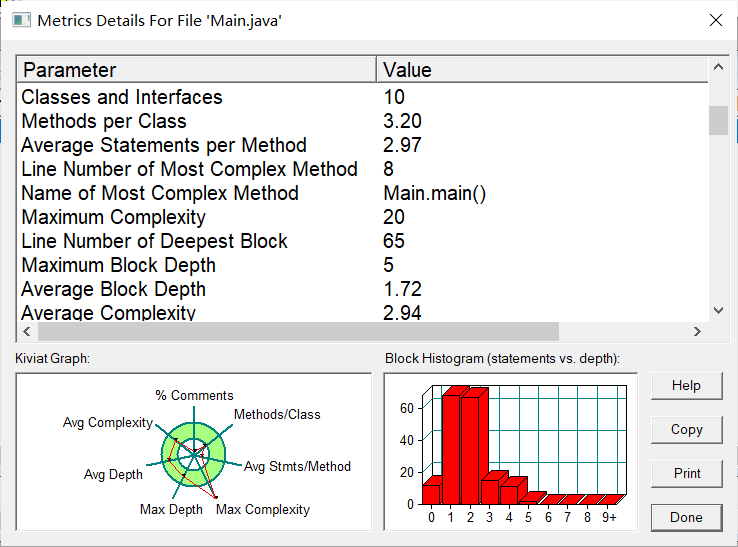The image size is (738, 547).
Task: Select the 'Average Complexity' row
Action: tap(363, 312)
